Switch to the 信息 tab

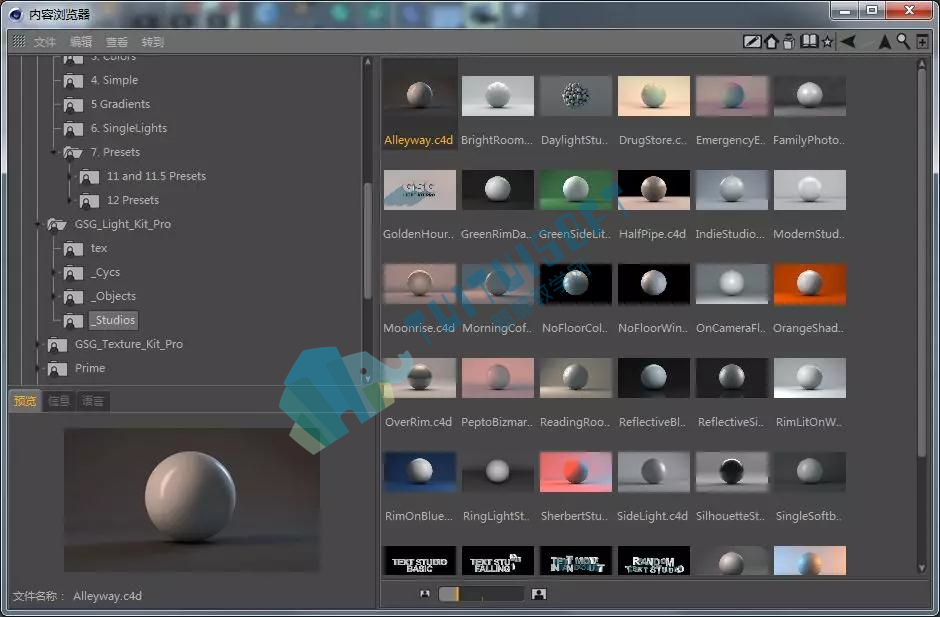[x=59, y=401]
